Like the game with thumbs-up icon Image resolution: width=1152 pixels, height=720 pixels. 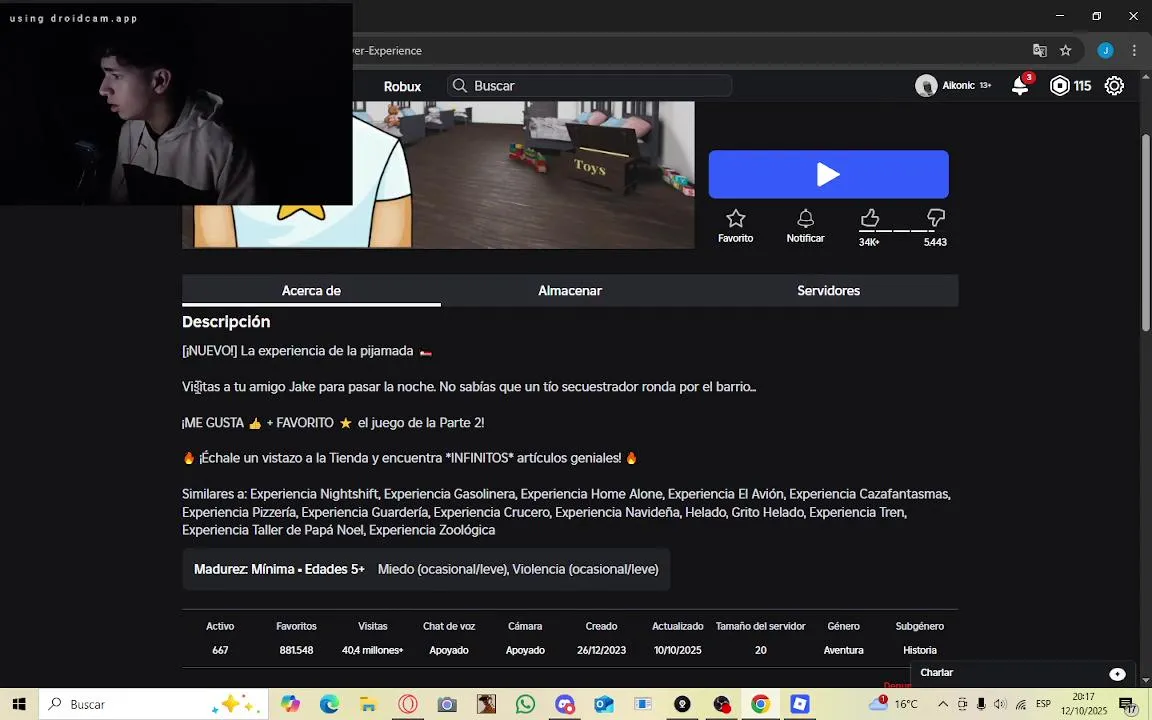click(870, 217)
